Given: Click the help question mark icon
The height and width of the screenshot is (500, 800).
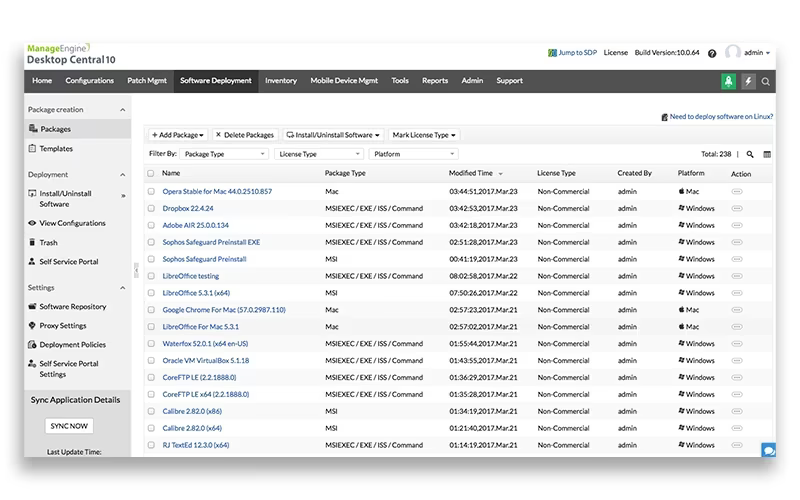Looking at the screenshot, I should (712, 53).
